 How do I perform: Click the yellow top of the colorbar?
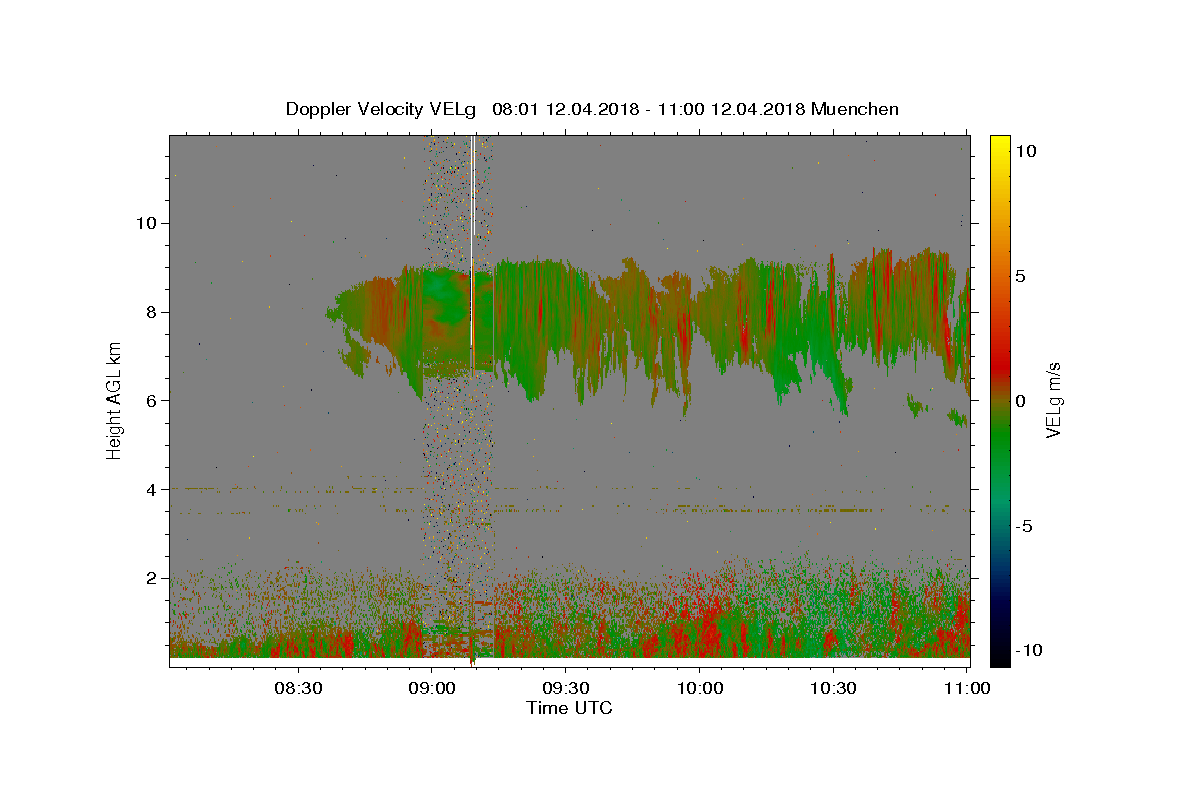coord(999,142)
